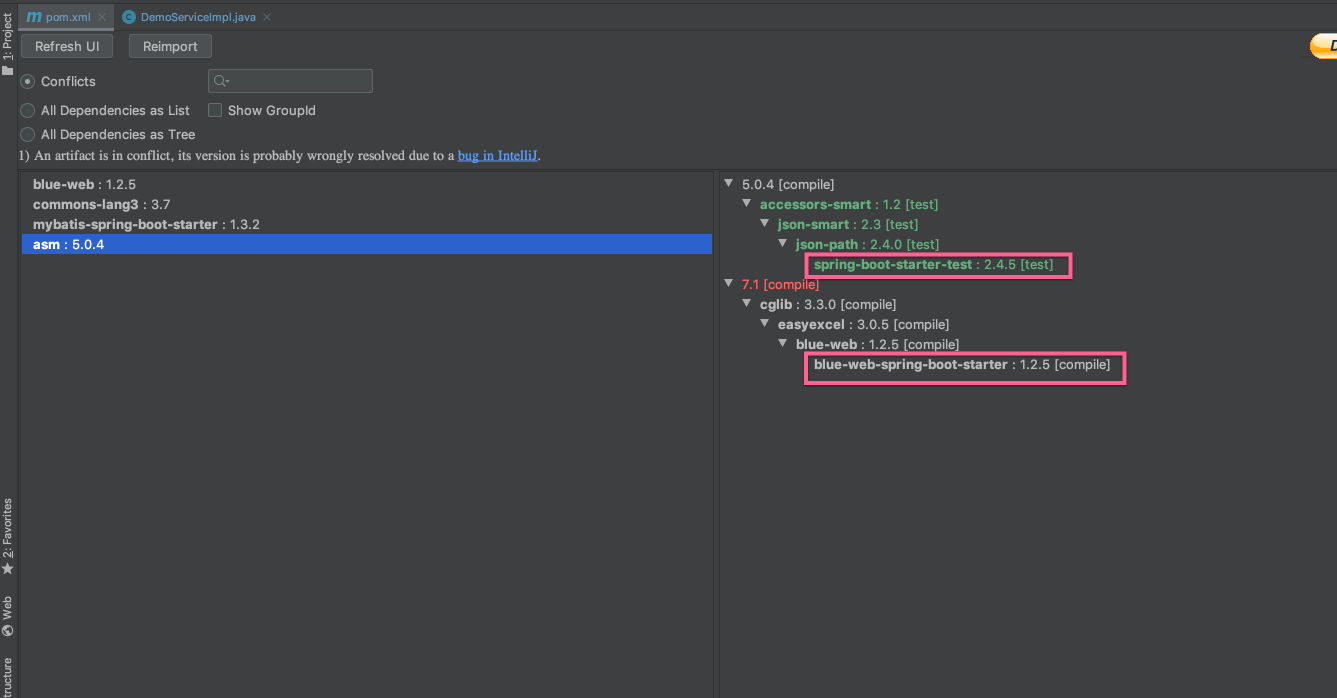Collapse the 5.0.4 [compile] tree node
This screenshot has height=698, width=1337.
[x=730, y=184]
